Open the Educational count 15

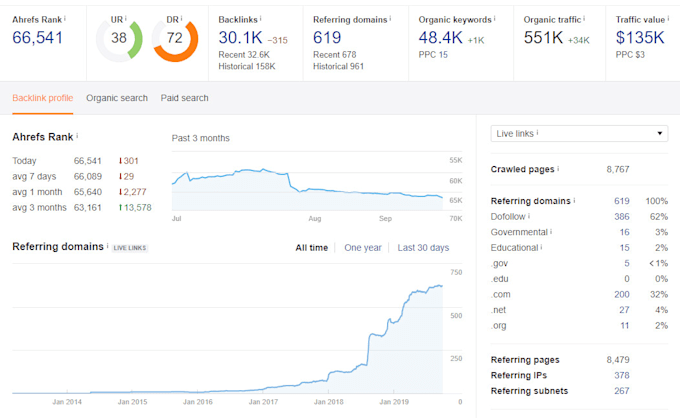tap(624, 248)
